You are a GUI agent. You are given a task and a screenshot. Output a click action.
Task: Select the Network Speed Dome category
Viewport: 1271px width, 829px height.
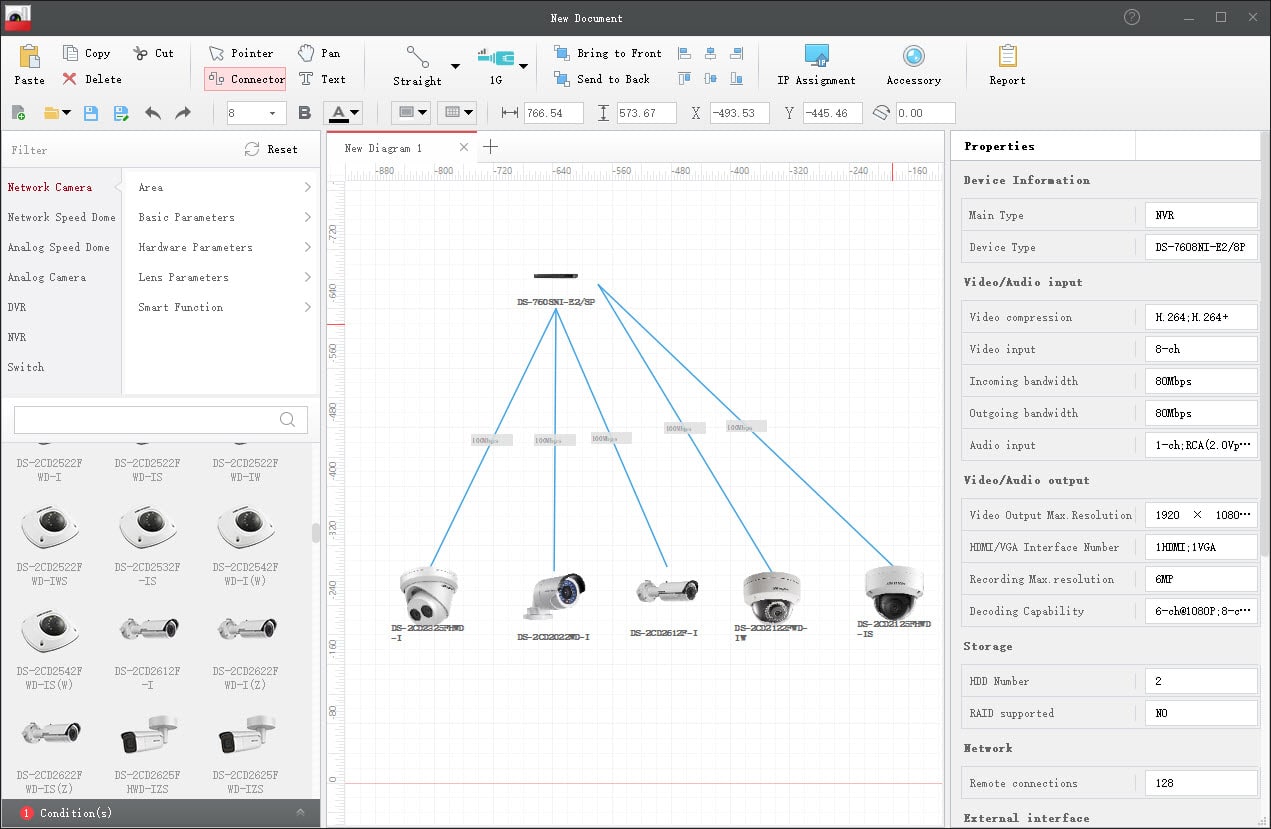[61, 217]
